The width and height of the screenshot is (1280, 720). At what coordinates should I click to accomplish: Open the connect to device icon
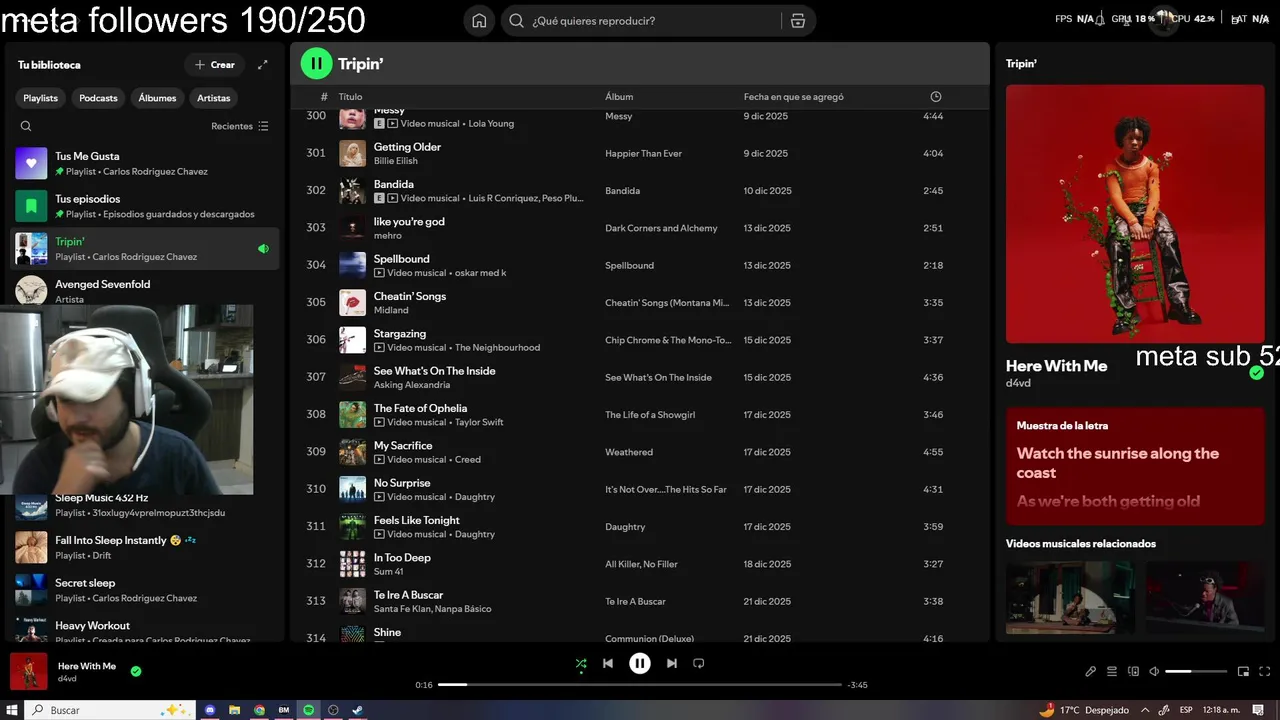point(1133,671)
